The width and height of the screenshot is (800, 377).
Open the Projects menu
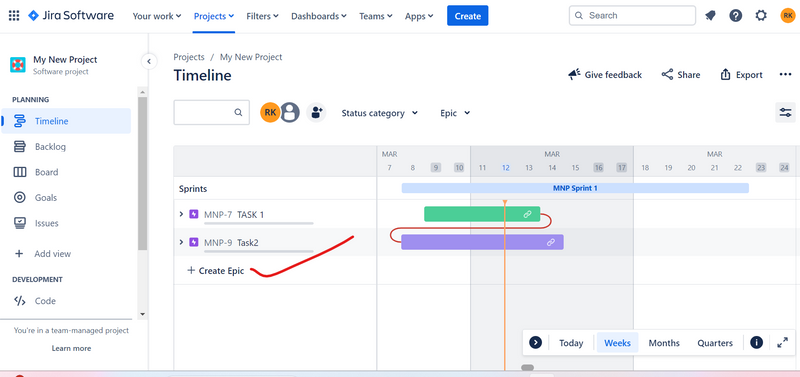click(x=214, y=16)
